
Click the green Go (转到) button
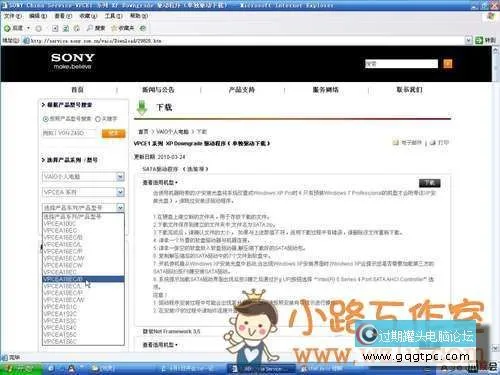point(486,40)
